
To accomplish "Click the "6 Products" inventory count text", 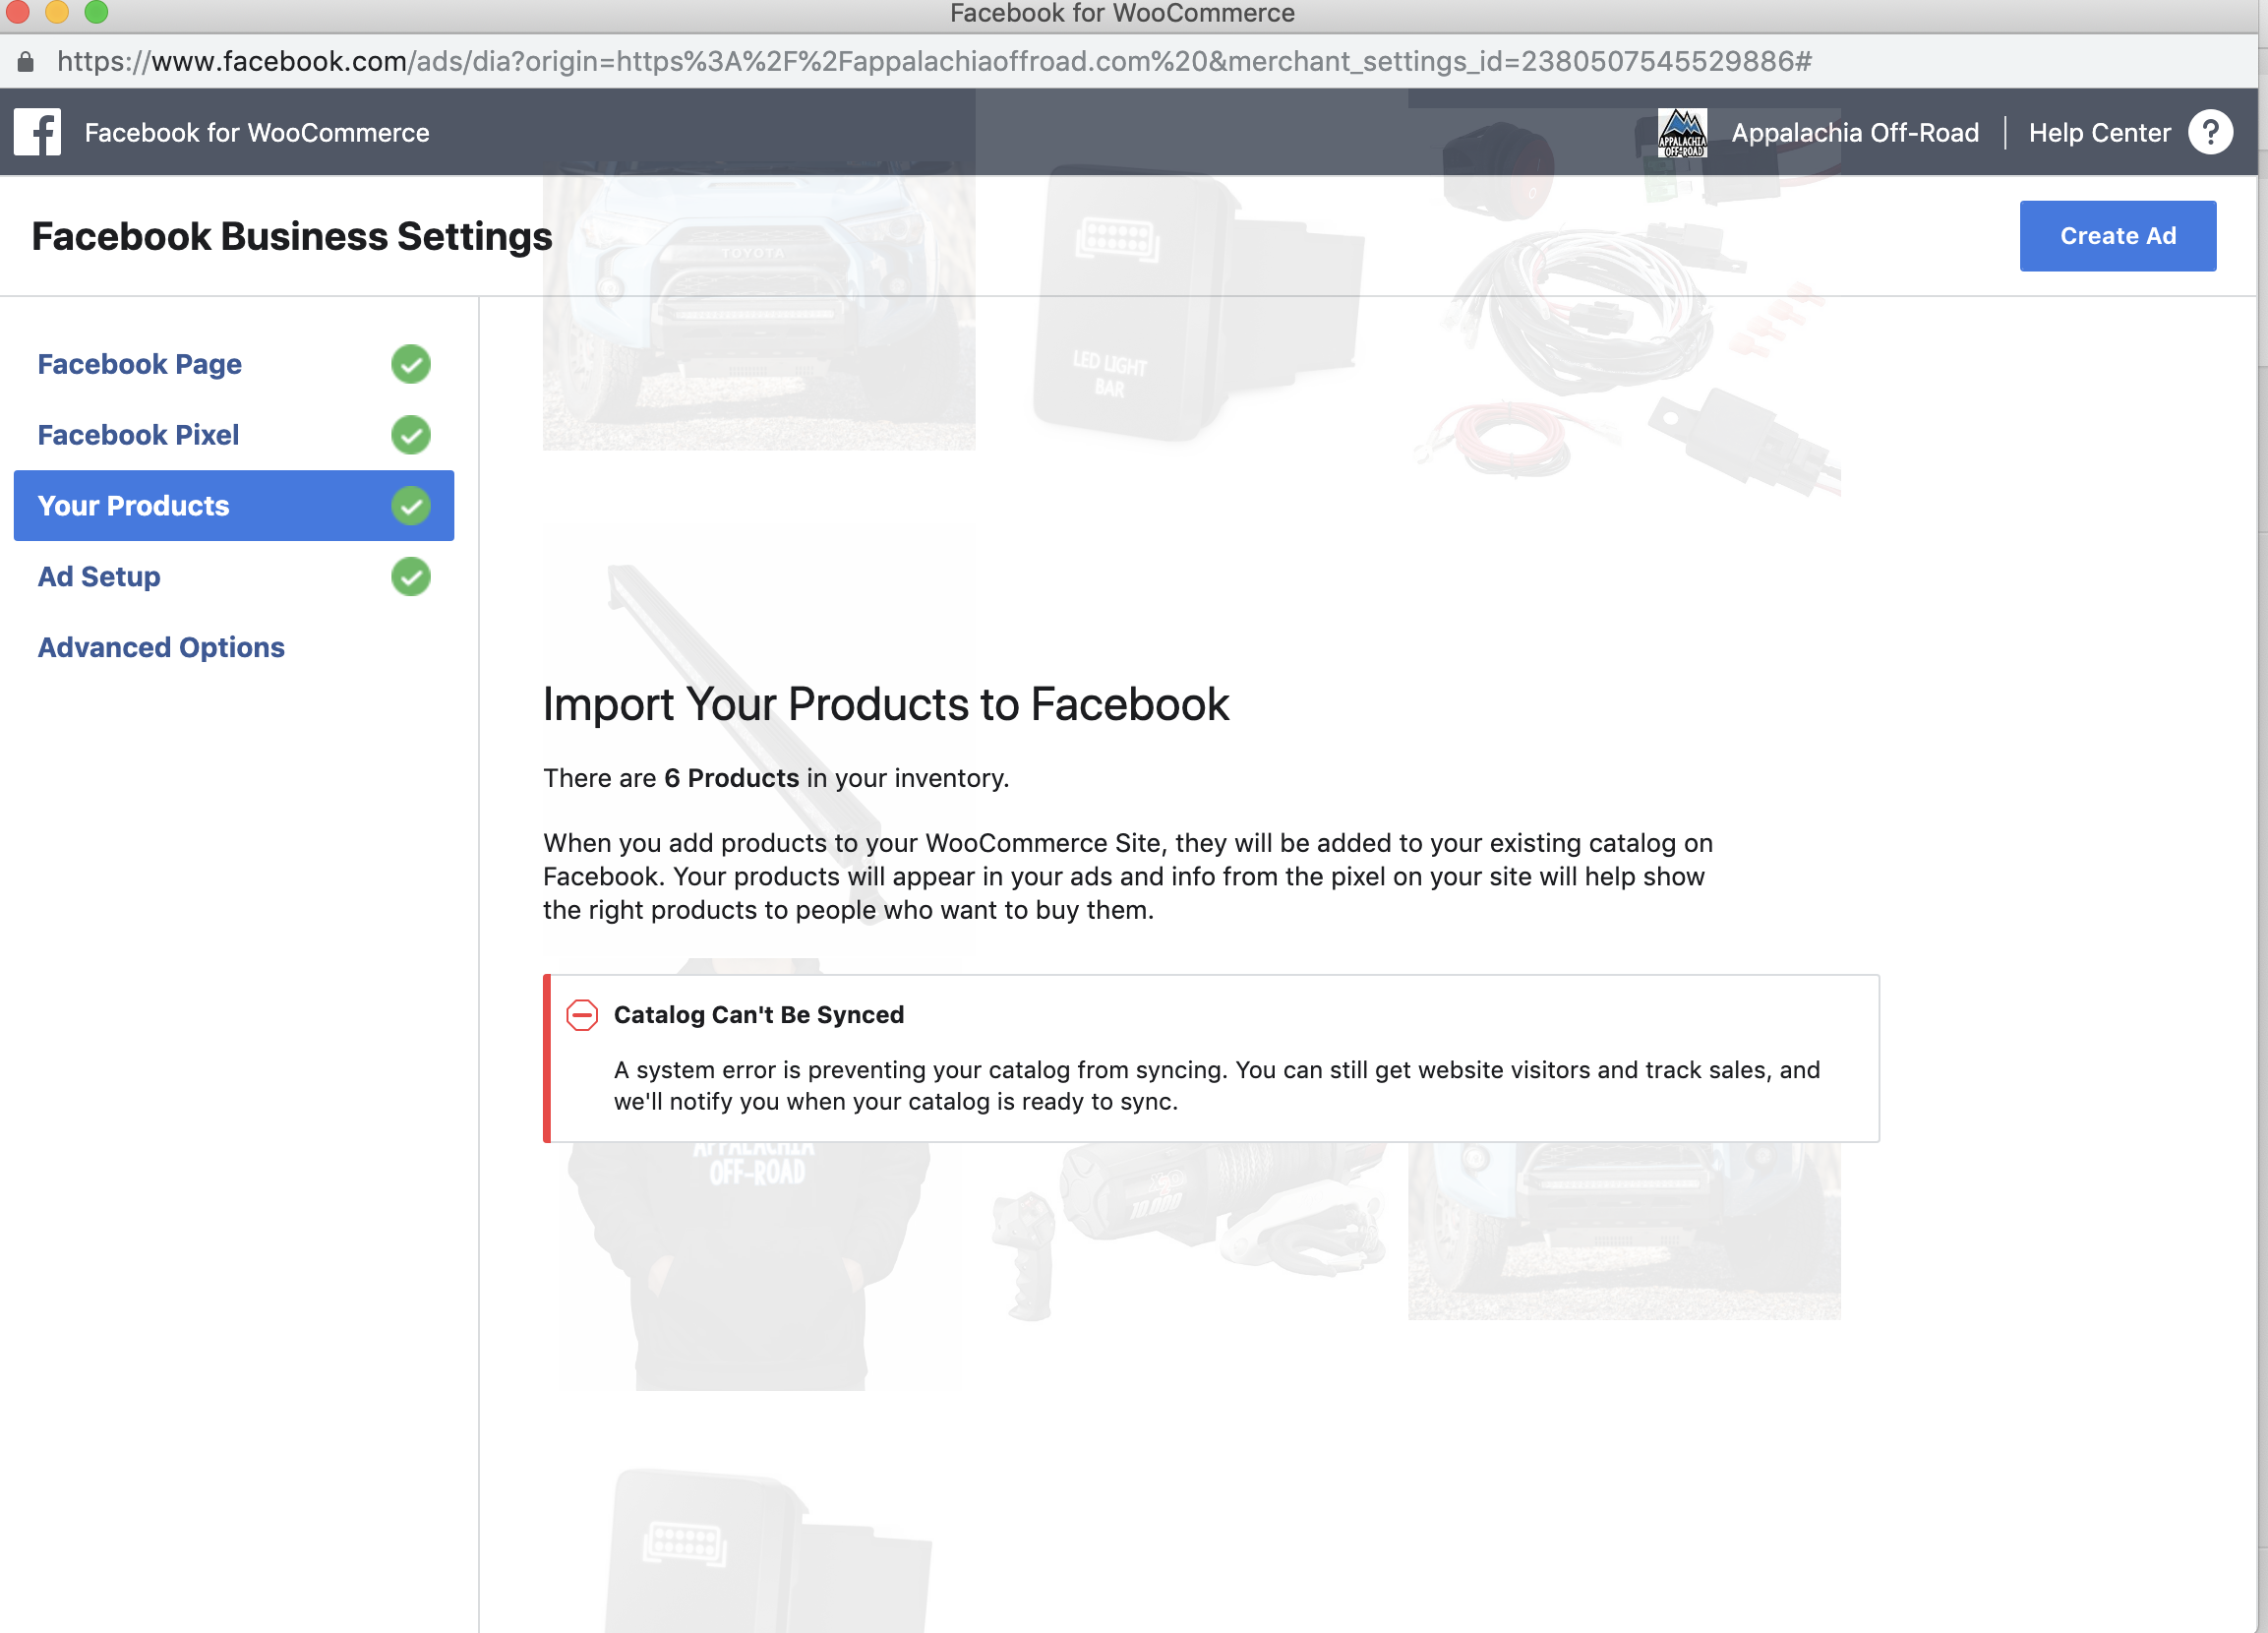I will [x=732, y=778].
